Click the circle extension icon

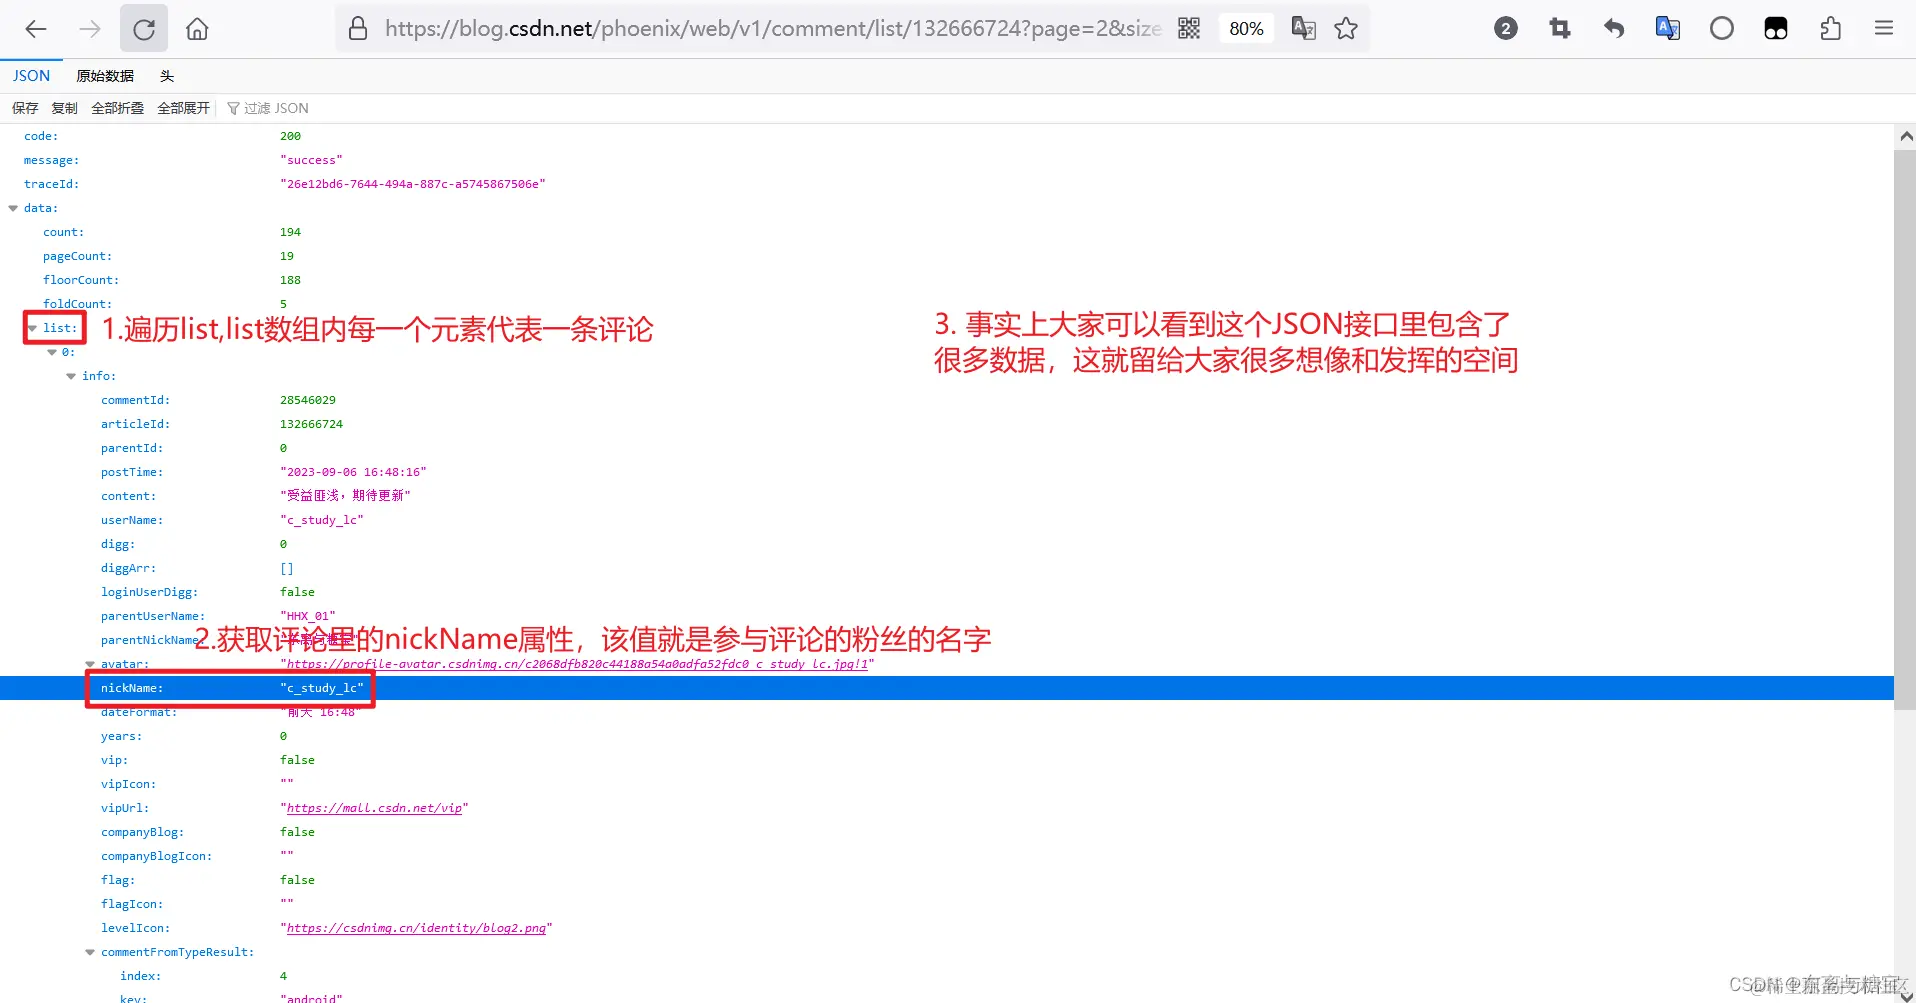1722,29
